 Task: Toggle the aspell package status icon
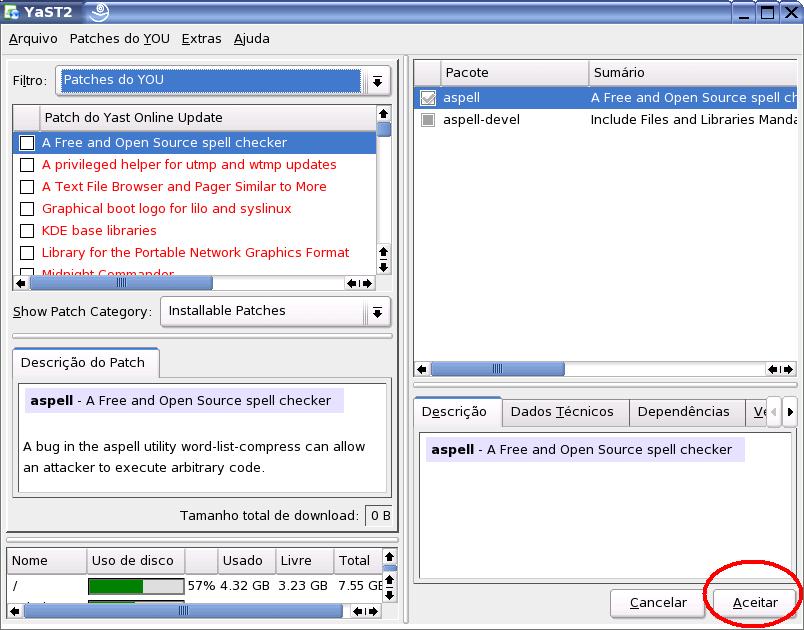(x=428, y=98)
